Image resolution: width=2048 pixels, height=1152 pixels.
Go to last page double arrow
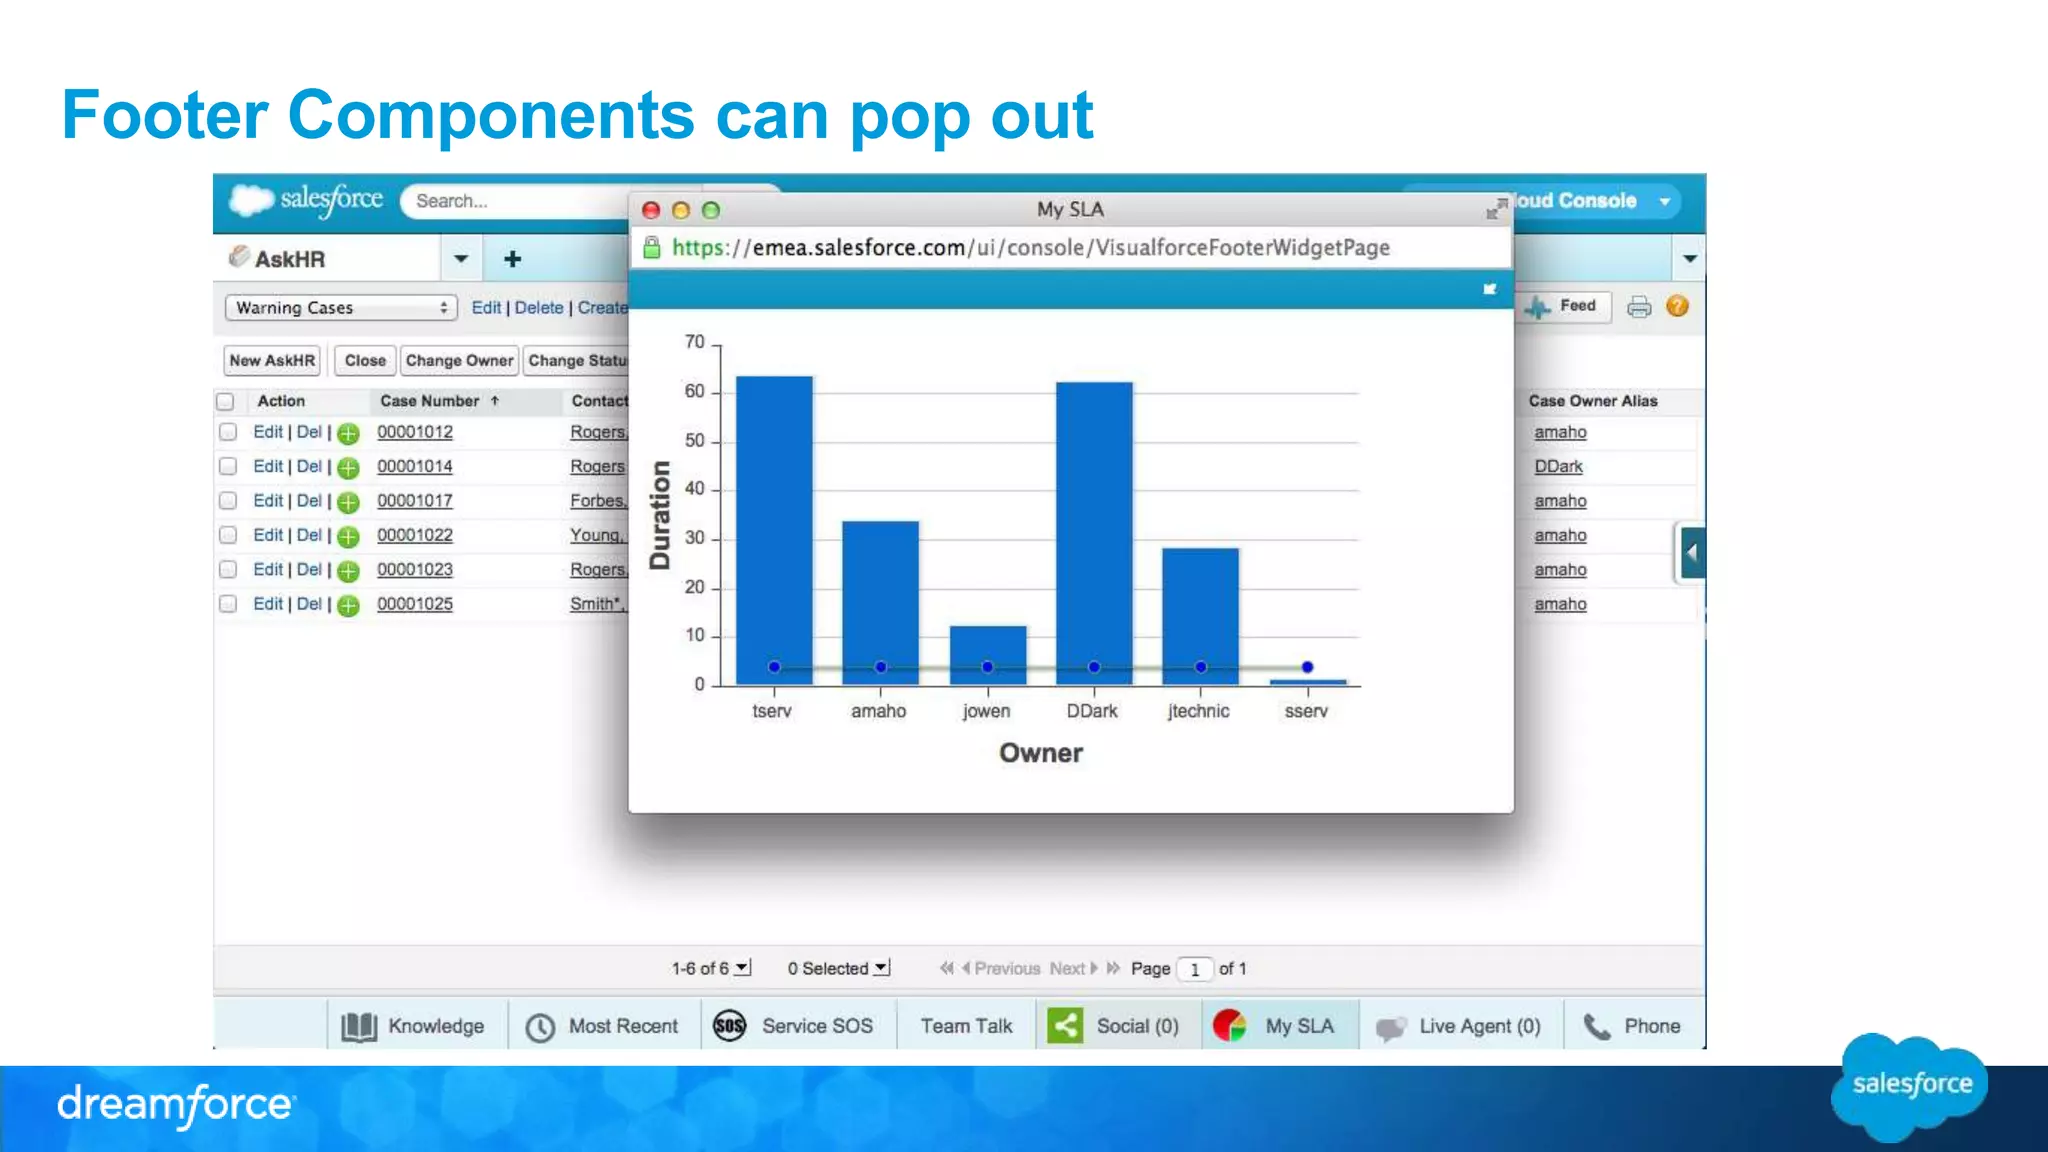tap(1113, 968)
